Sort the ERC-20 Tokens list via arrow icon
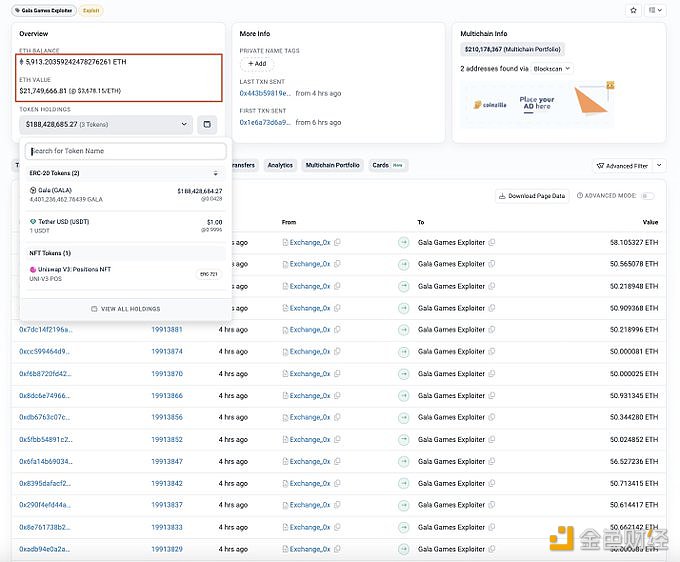The image size is (680, 562). coord(216,173)
